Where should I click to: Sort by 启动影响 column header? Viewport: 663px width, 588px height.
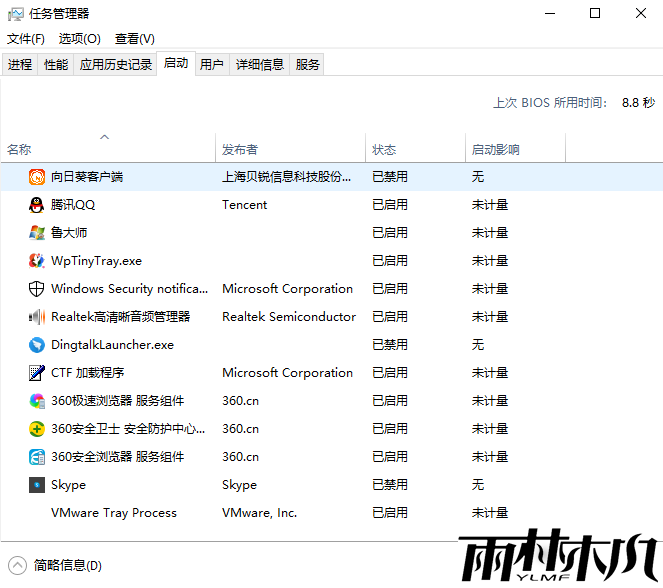tap(514, 149)
